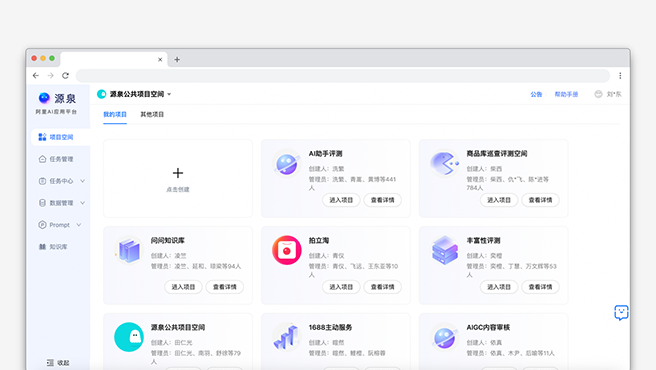Enter the AI助手评测 project

pos(341,200)
